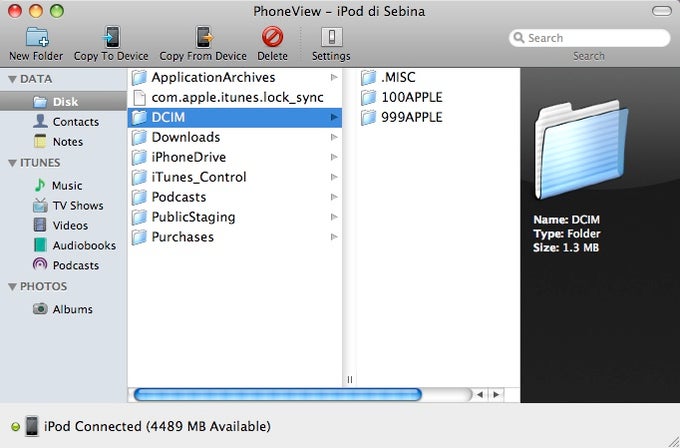Image resolution: width=680 pixels, height=448 pixels.
Task: Click the scroll right arrow
Action: tap(496, 395)
